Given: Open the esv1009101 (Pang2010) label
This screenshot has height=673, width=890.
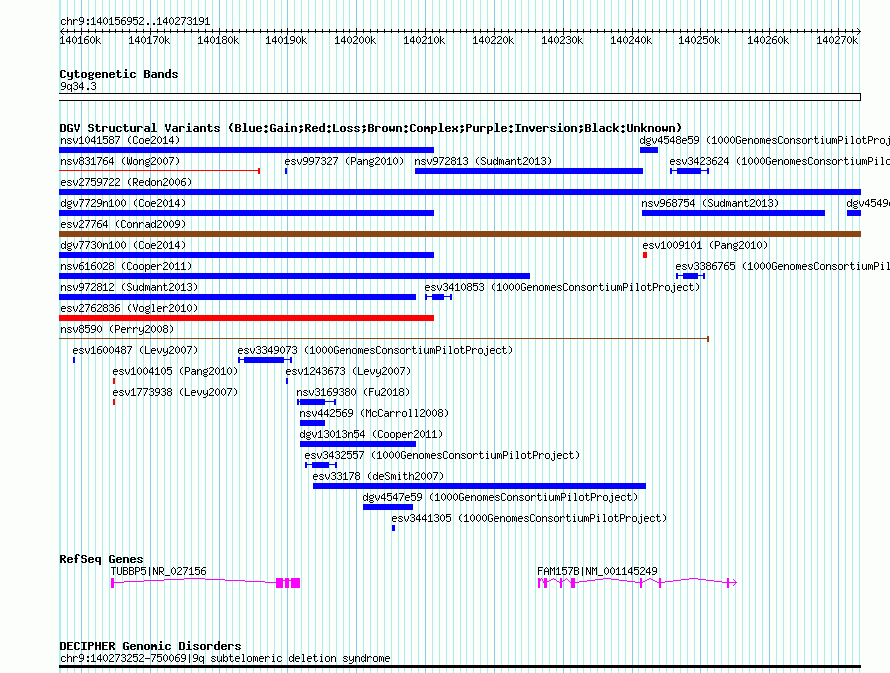Looking at the screenshot, I should (705, 245).
